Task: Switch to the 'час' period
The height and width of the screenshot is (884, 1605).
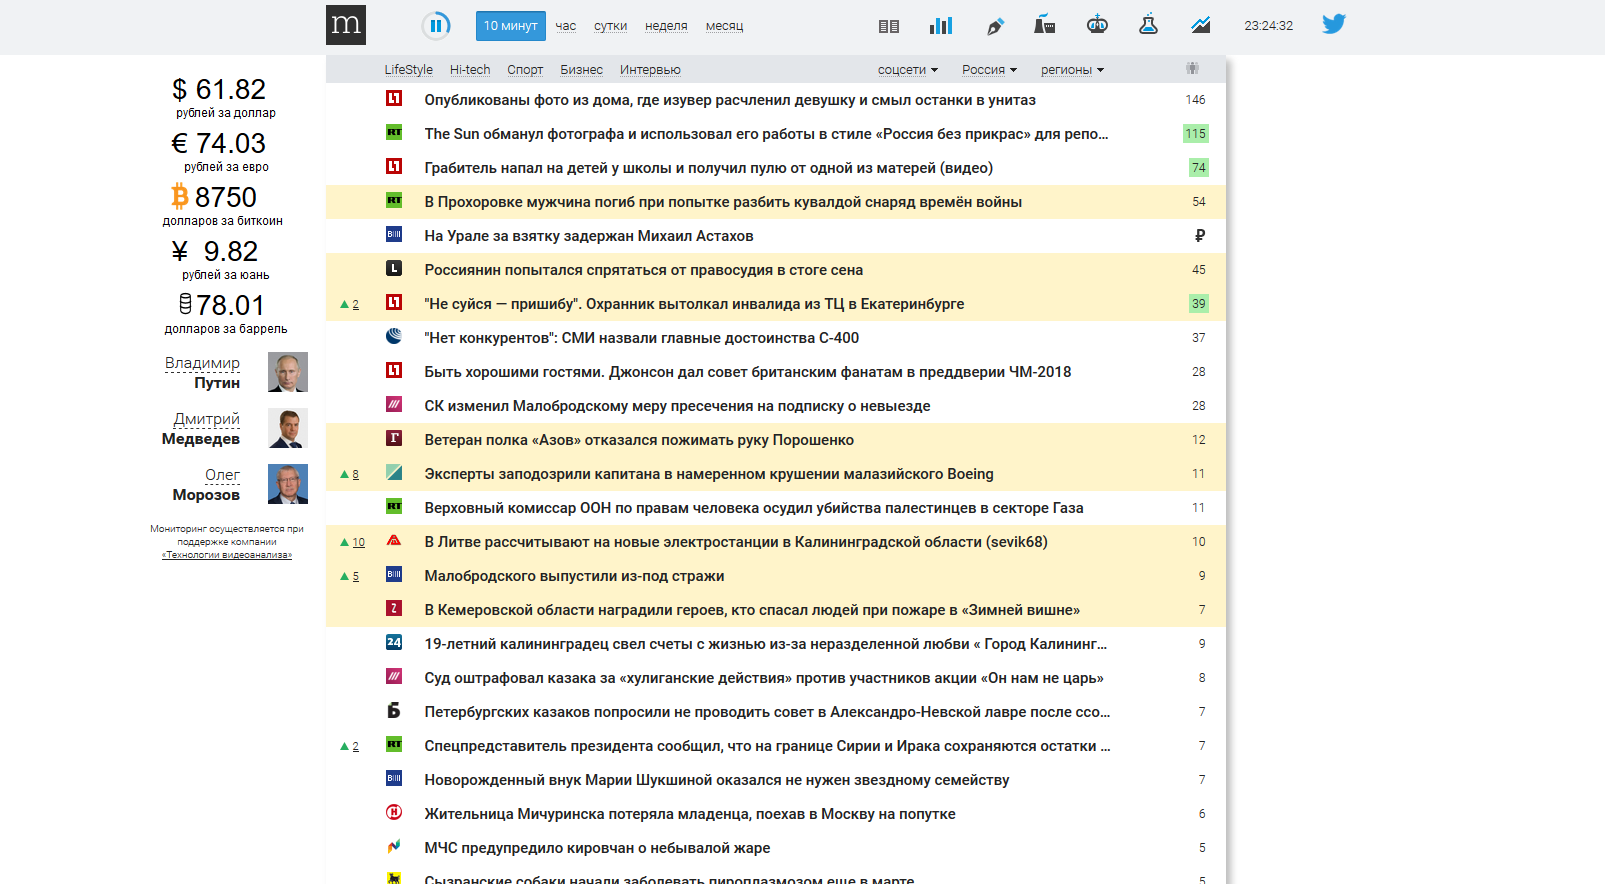Action: click(x=566, y=26)
